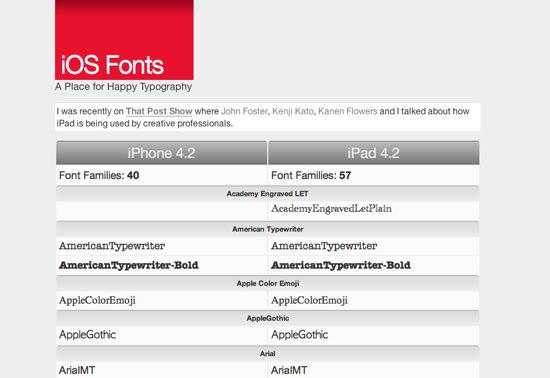This screenshot has width=550, height=378.
Task: Select ArialMT in iPad column
Action: click(x=289, y=370)
